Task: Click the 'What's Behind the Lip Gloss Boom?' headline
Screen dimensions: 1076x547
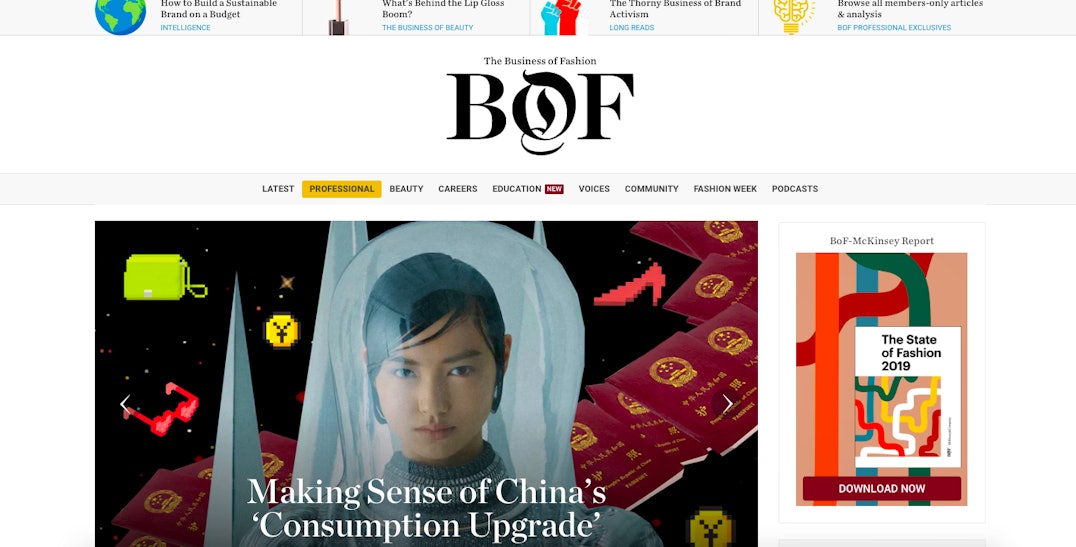Action: [443, 9]
